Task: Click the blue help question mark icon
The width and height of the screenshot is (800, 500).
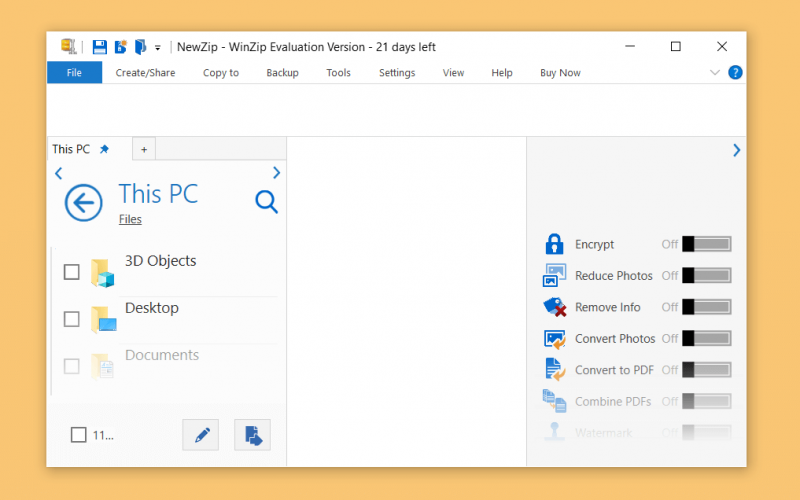Action: pyautogui.click(x=735, y=72)
